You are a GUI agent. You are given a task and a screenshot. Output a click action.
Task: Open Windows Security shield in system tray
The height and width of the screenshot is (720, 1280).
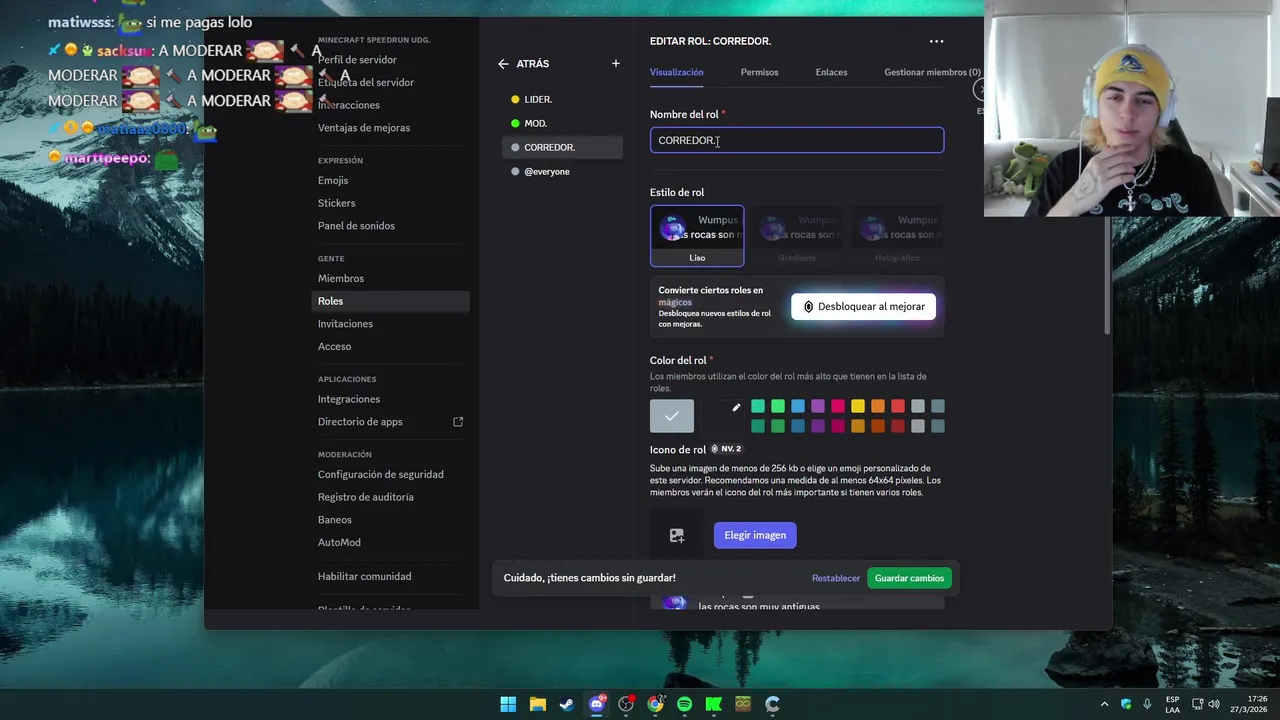click(x=1127, y=704)
